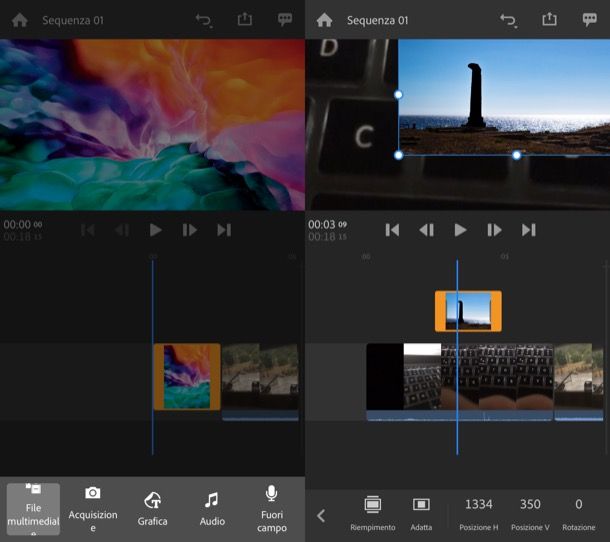Go back with the left chevron arrow

pyautogui.click(x=321, y=516)
